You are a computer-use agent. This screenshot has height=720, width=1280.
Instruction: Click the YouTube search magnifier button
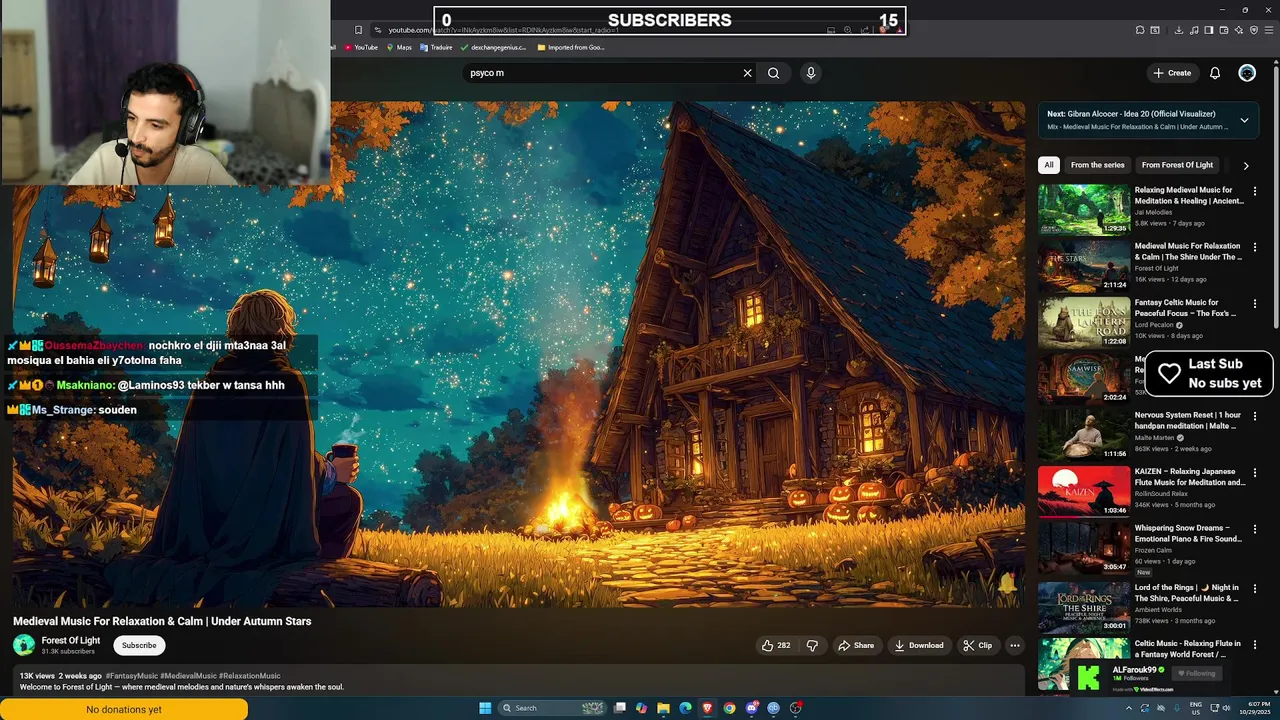pos(773,73)
